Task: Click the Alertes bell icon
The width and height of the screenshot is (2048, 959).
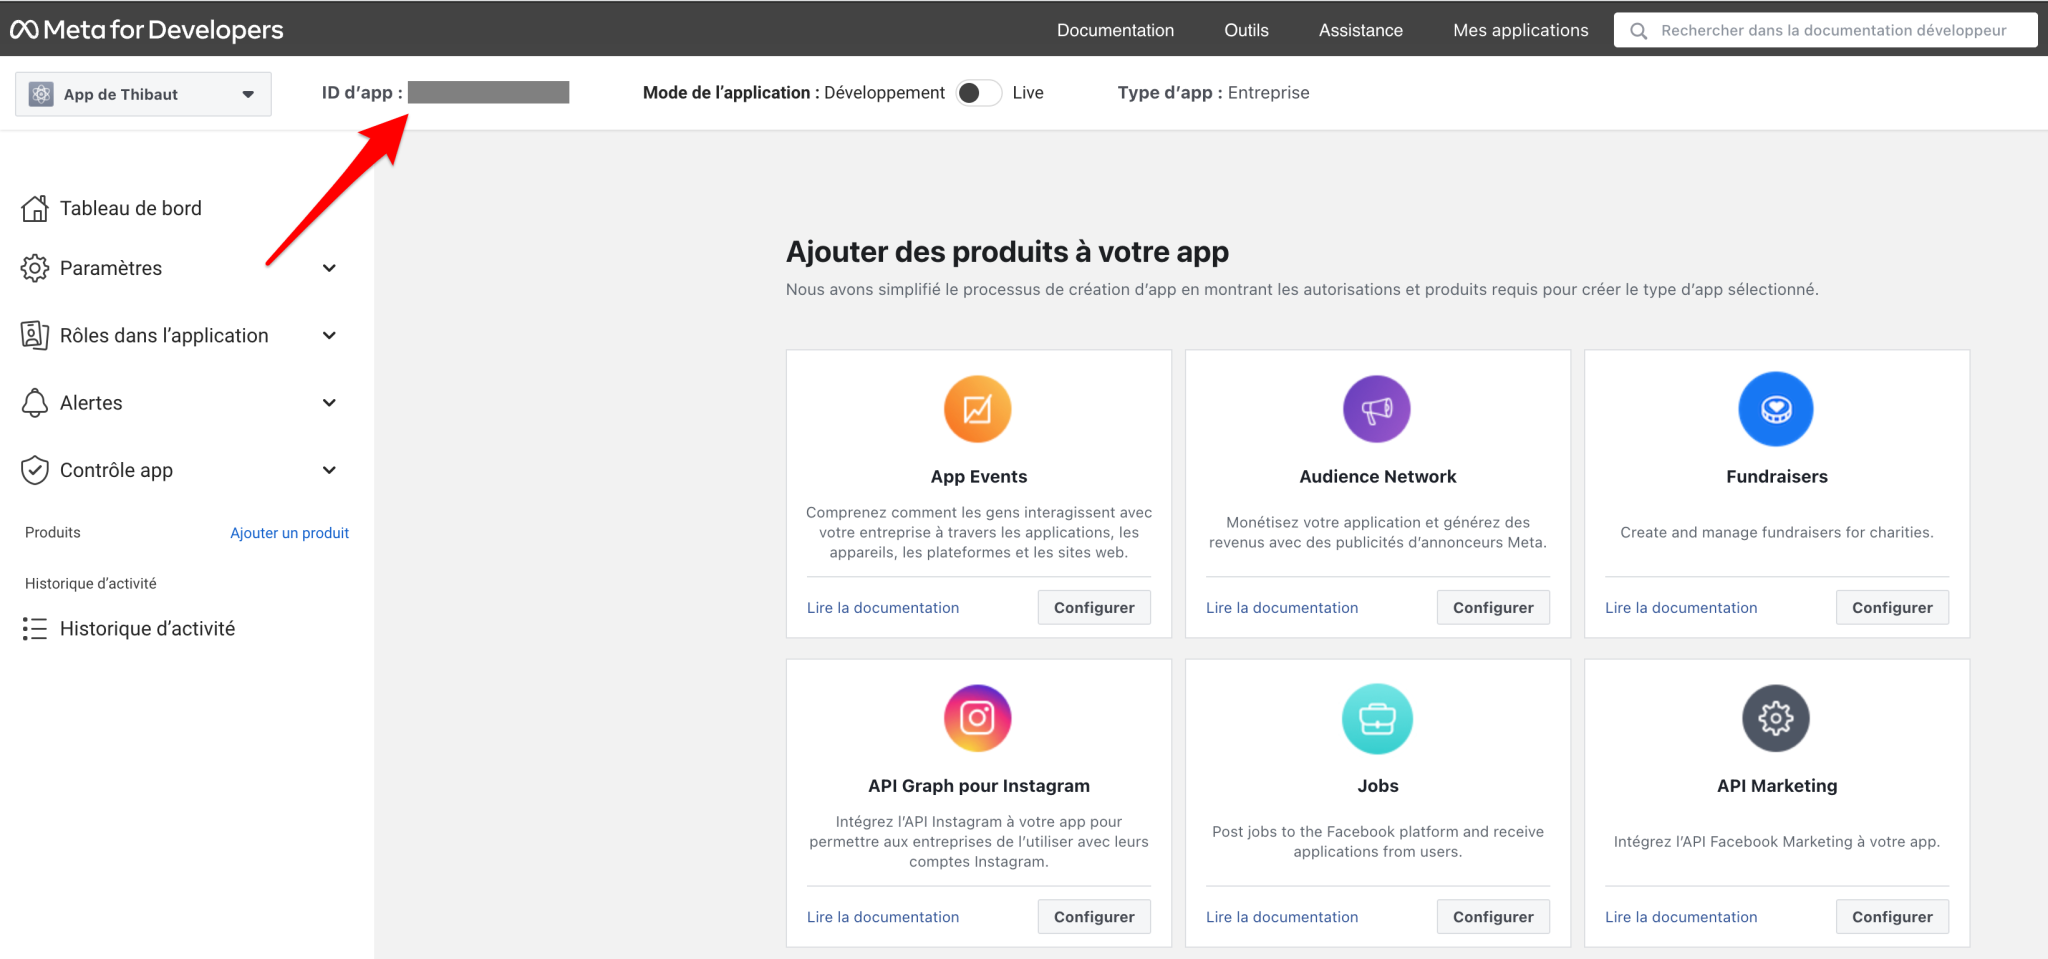Action: [x=35, y=403]
